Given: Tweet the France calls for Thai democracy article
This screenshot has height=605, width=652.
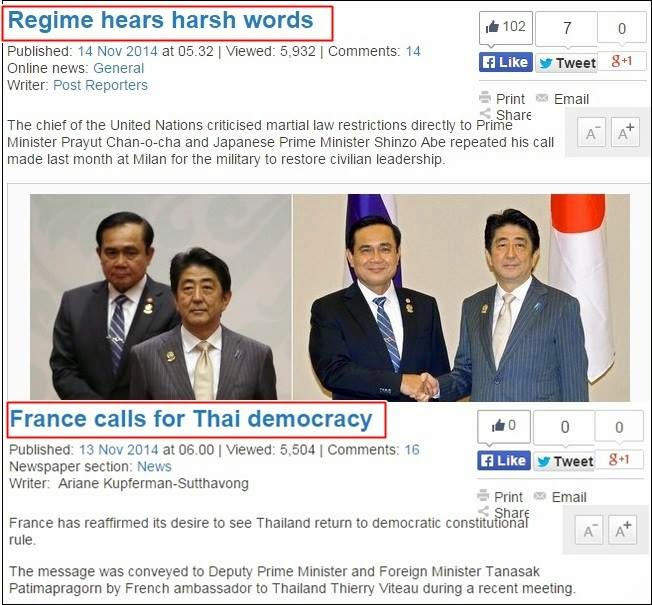Looking at the screenshot, I should click(564, 461).
